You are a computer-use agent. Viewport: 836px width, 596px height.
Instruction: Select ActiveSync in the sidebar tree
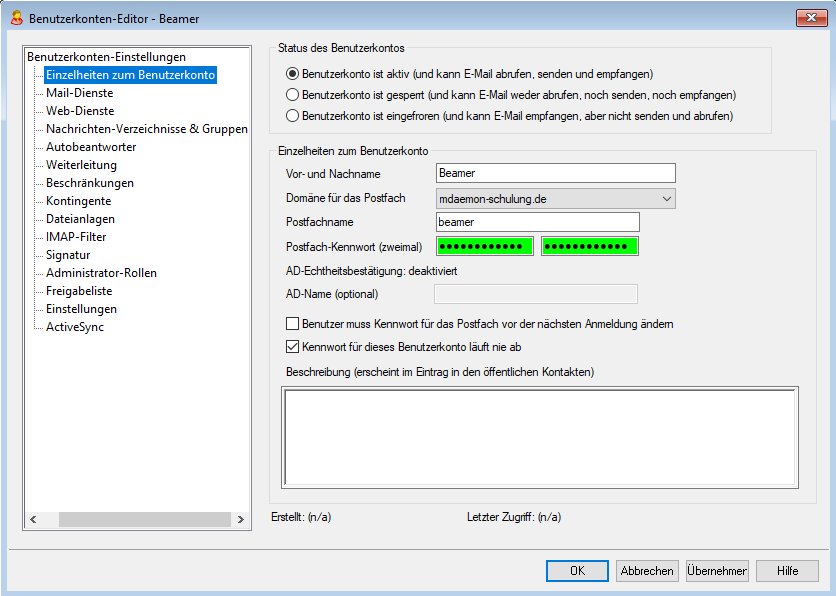click(x=75, y=327)
